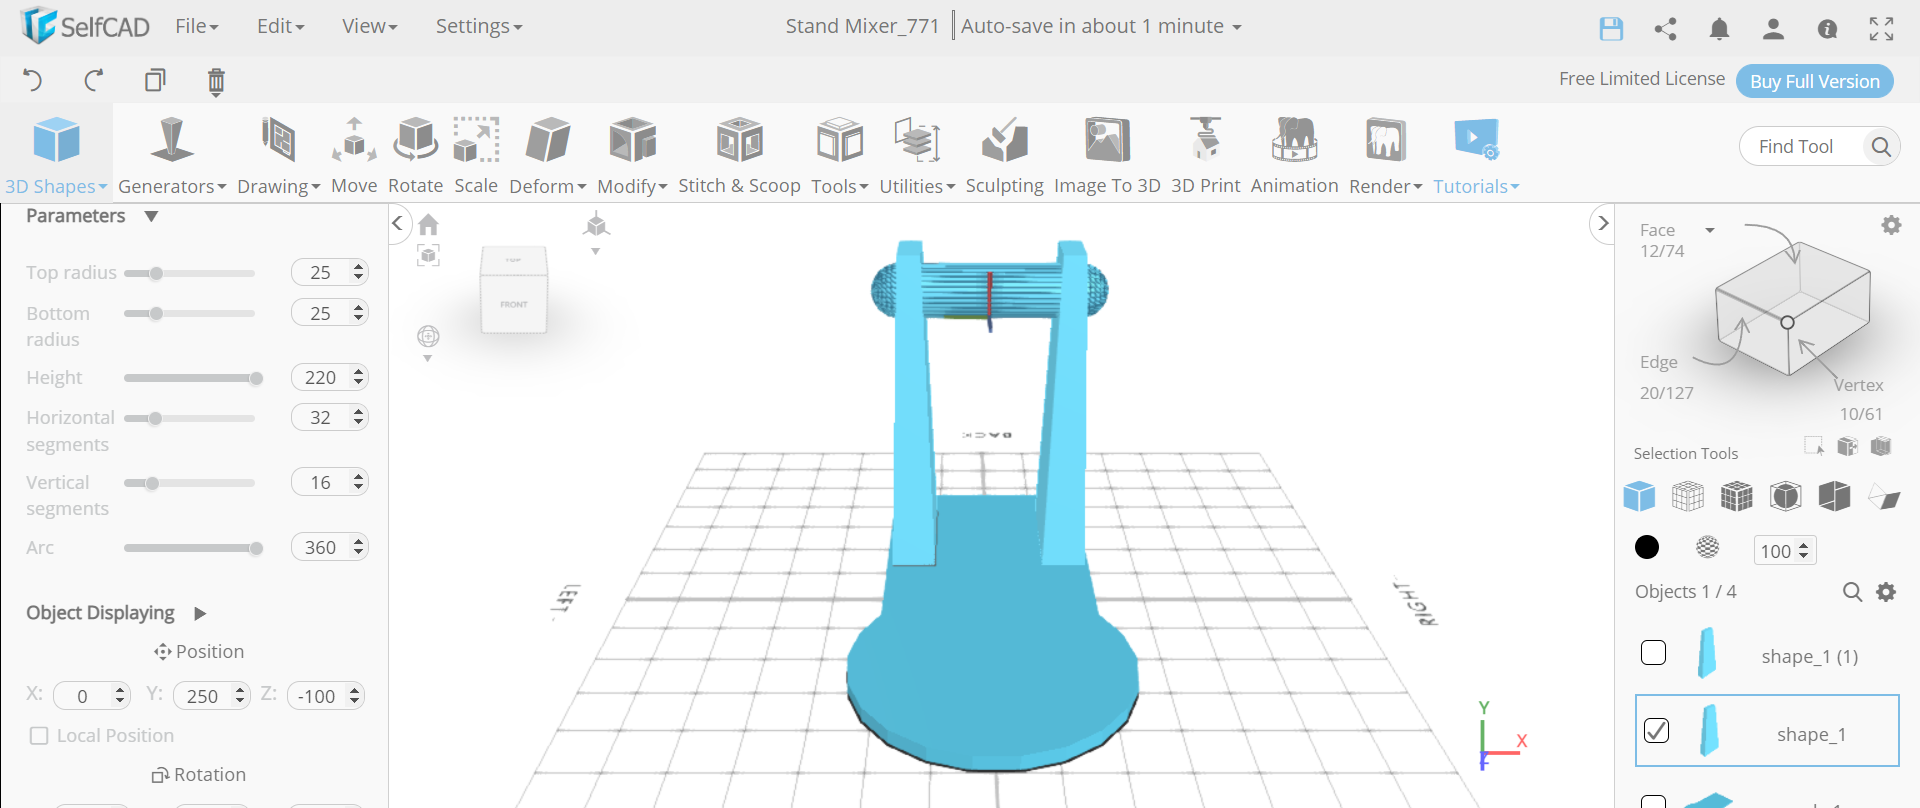Image resolution: width=1920 pixels, height=808 pixels.
Task: Search objects with magnifier icon
Action: point(1852,592)
